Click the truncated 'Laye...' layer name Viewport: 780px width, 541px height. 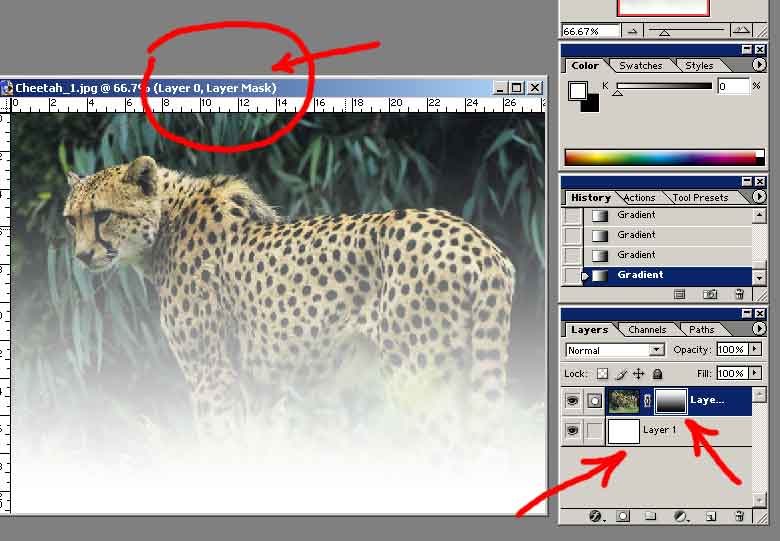pos(706,400)
